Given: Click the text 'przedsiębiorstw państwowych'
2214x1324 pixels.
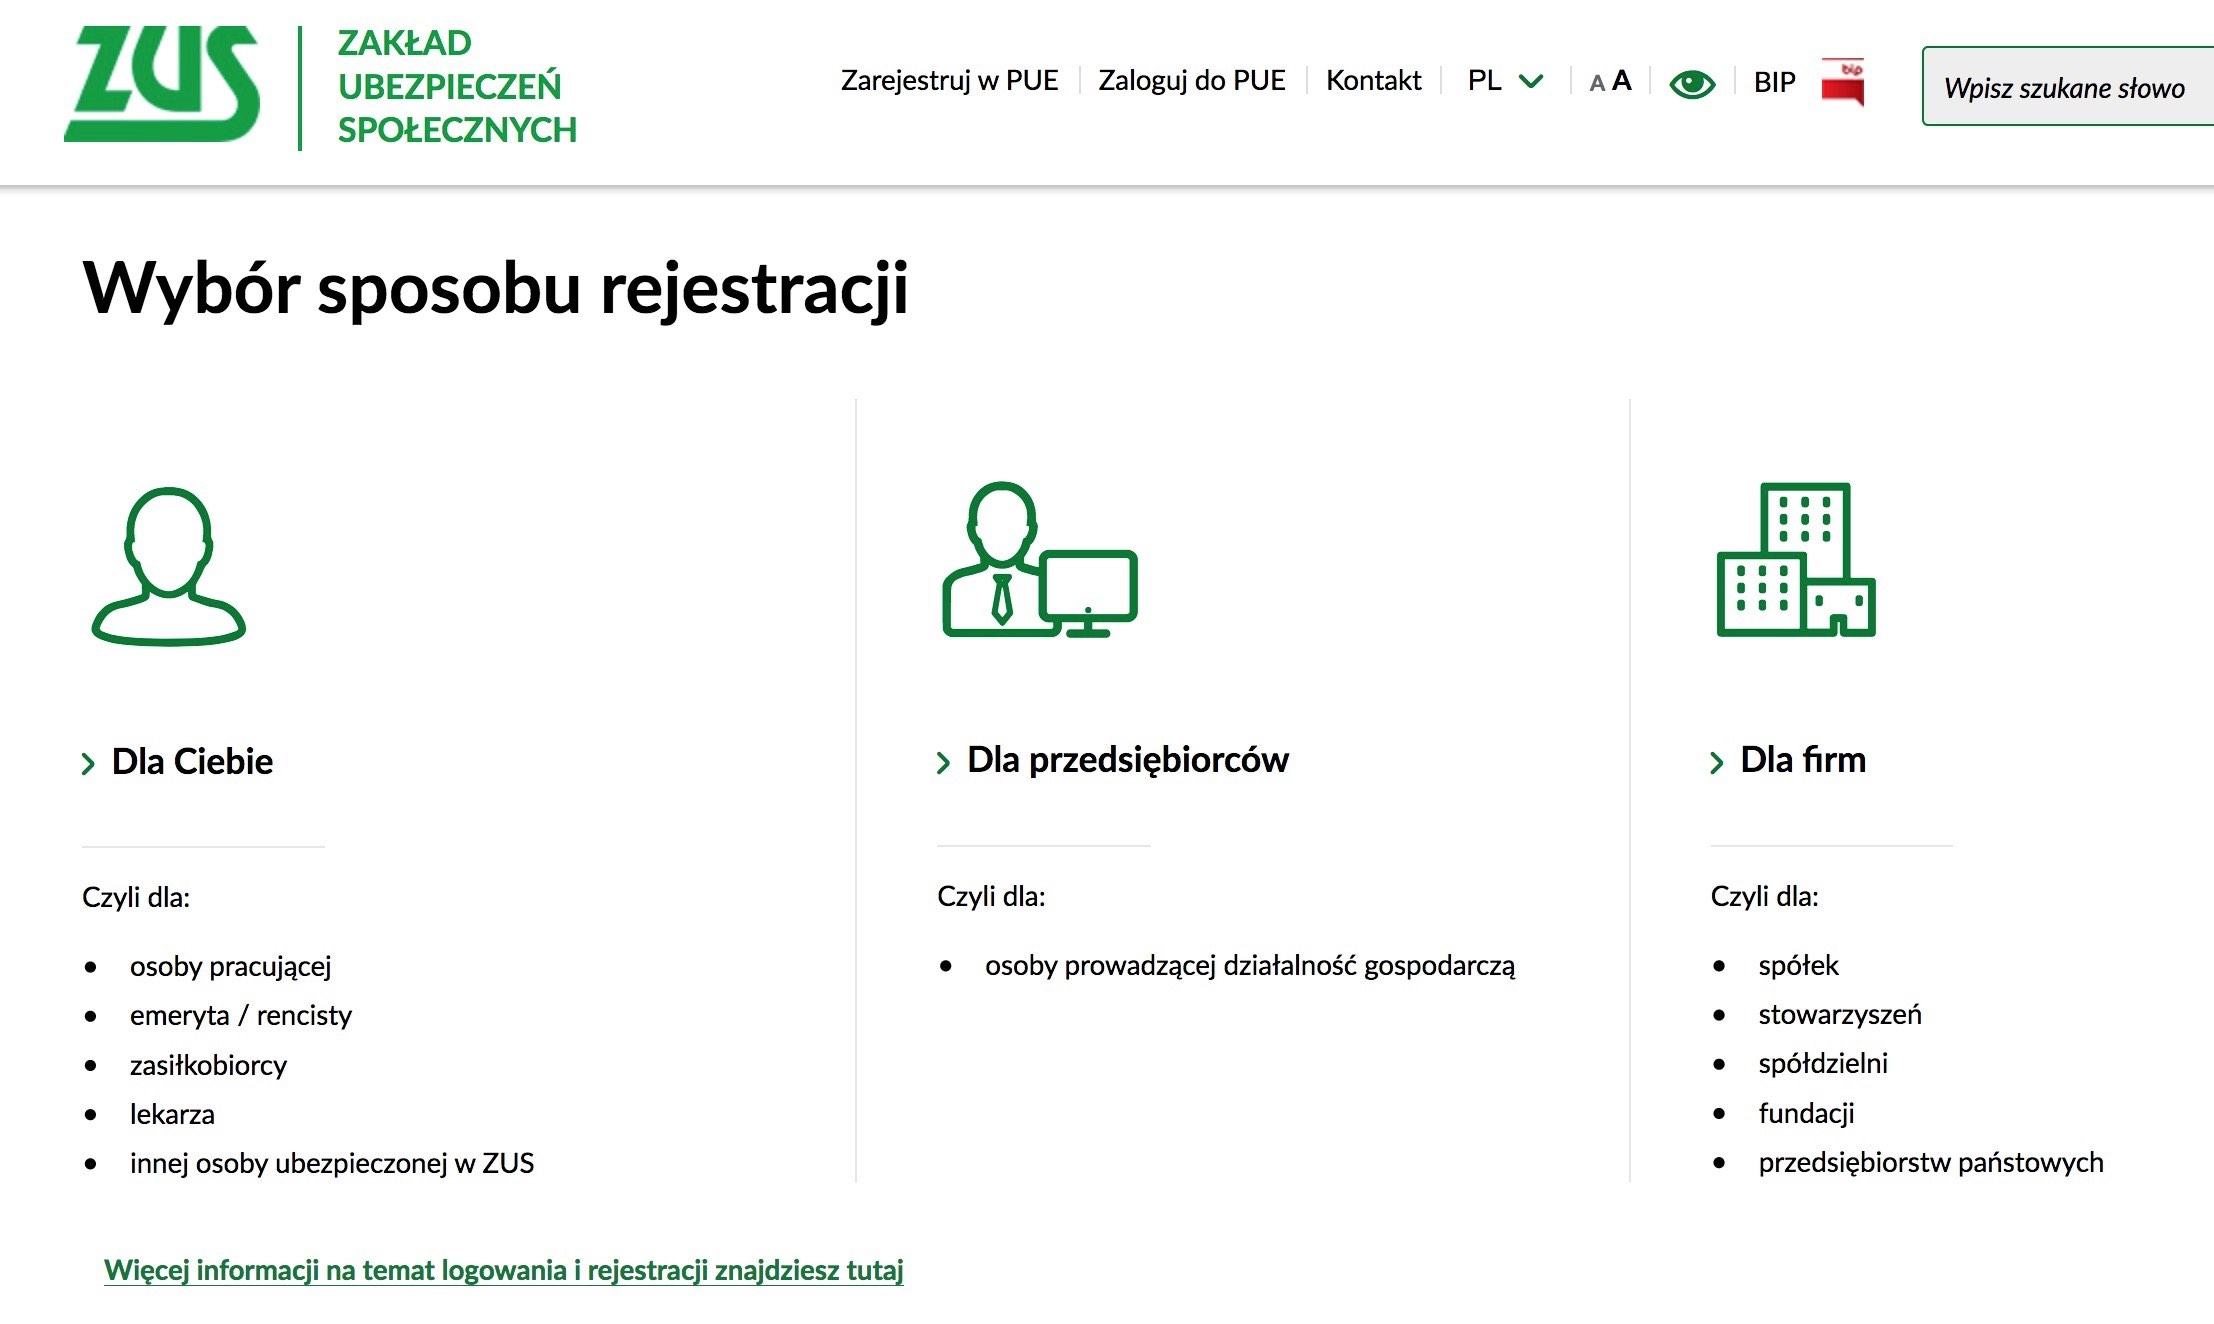Looking at the screenshot, I should pyautogui.click(x=1931, y=1163).
